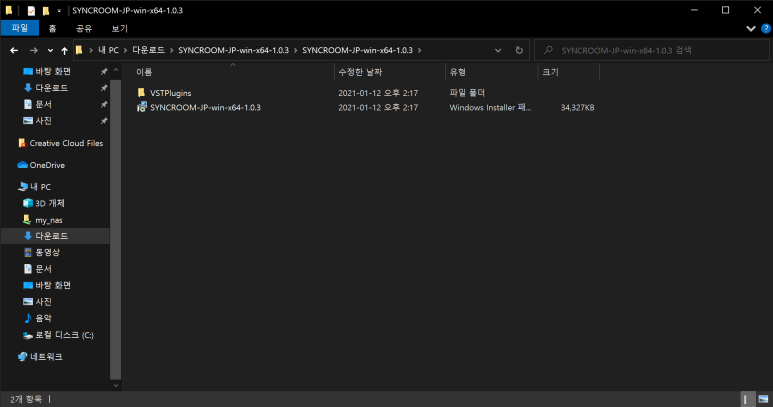The height and width of the screenshot is (407, 773).
Task: Select the SYNCROOM installer file icon
Action: [x=141, y=107]
